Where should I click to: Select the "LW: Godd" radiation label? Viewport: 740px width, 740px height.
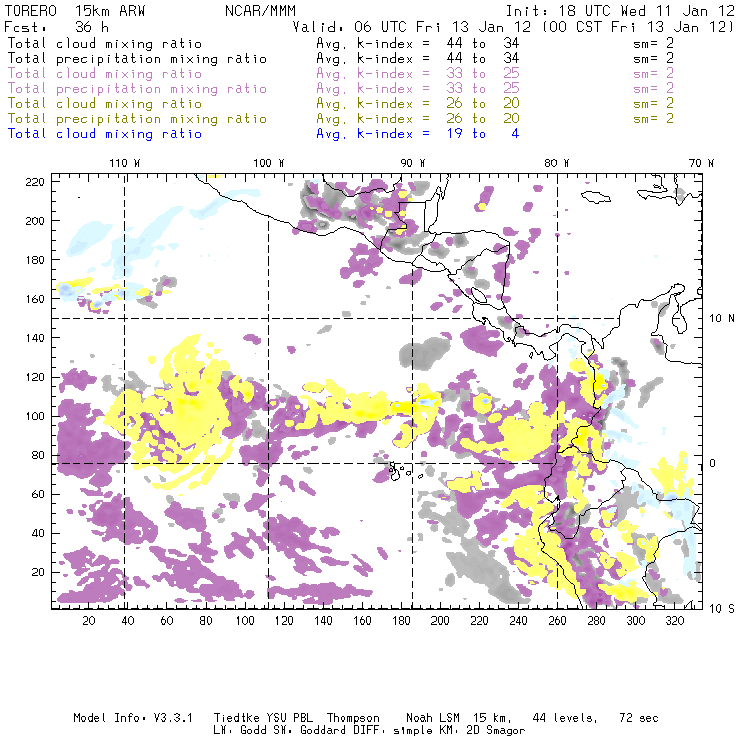point(240,731)
